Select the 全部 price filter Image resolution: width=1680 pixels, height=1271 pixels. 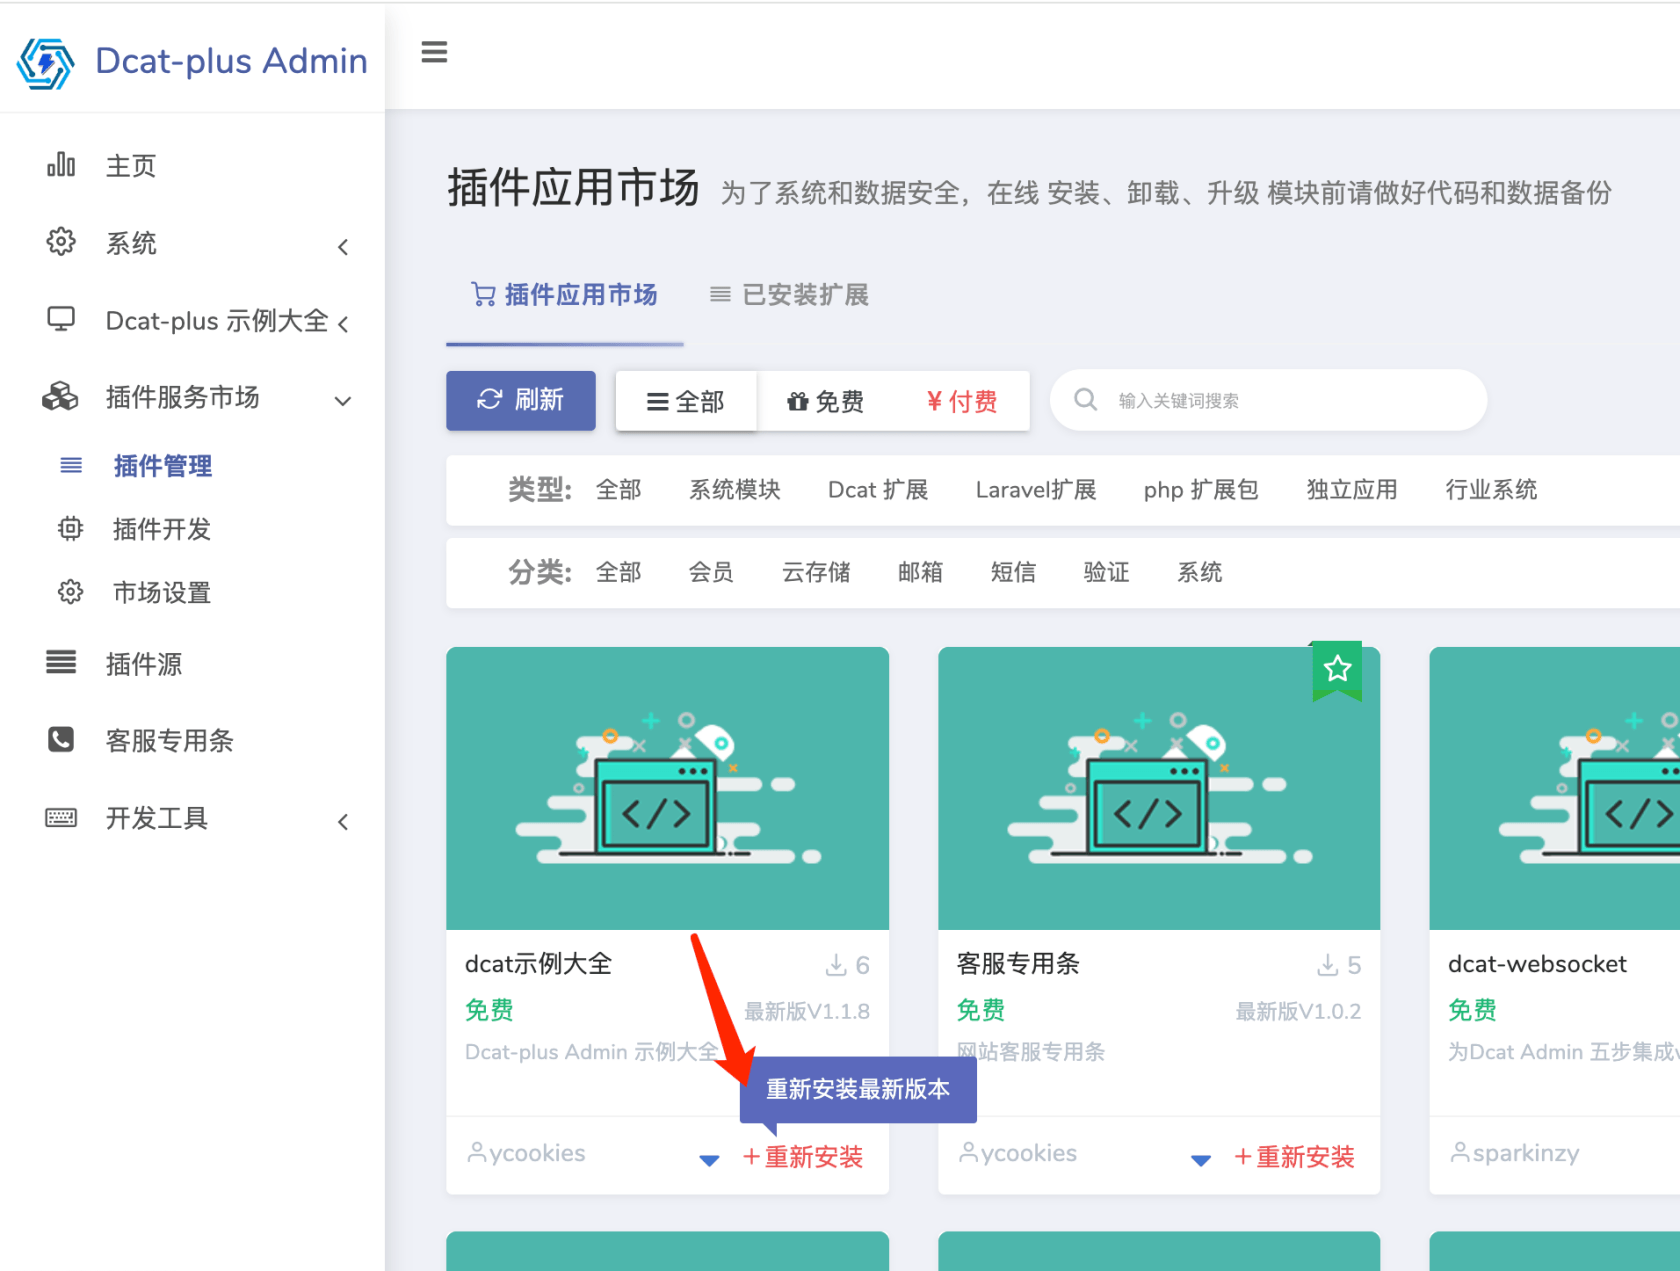click(x=686, y=401)
